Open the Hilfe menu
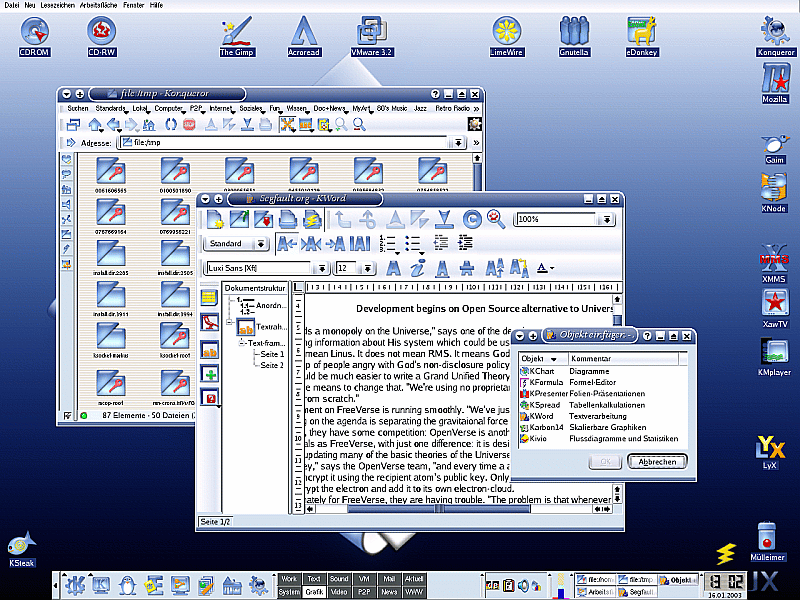 (157, 5)
